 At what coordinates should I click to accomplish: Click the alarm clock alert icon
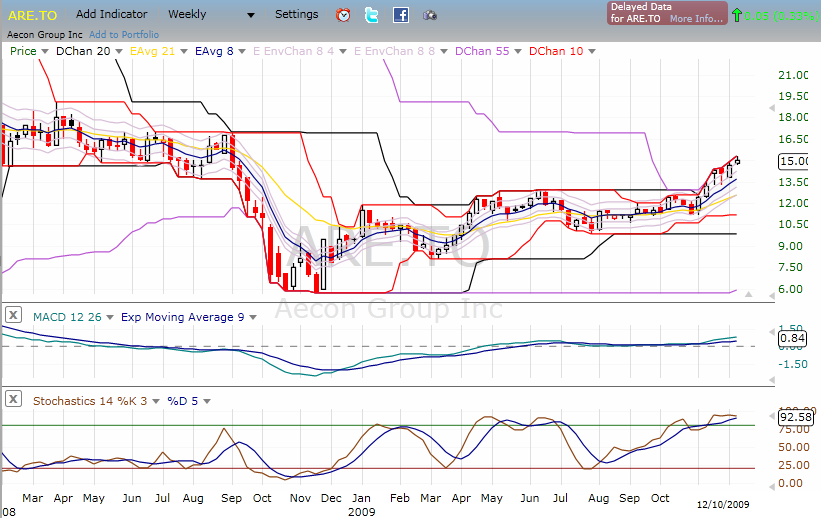click(x=343, y=15)
